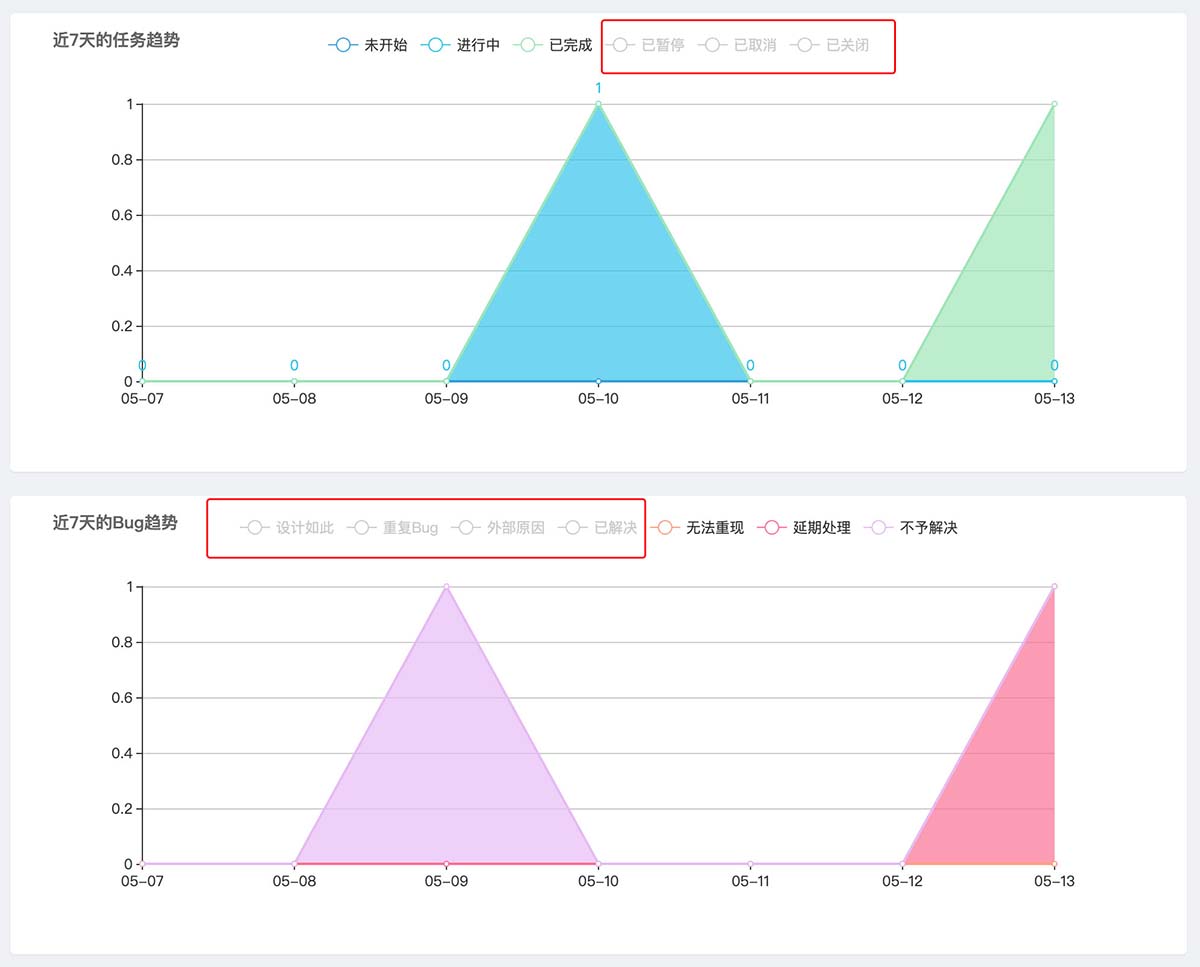The image size is (1200, 967).
Task: Click the 05-11 axis label in Bug chart
Action: tap(750, 881)
